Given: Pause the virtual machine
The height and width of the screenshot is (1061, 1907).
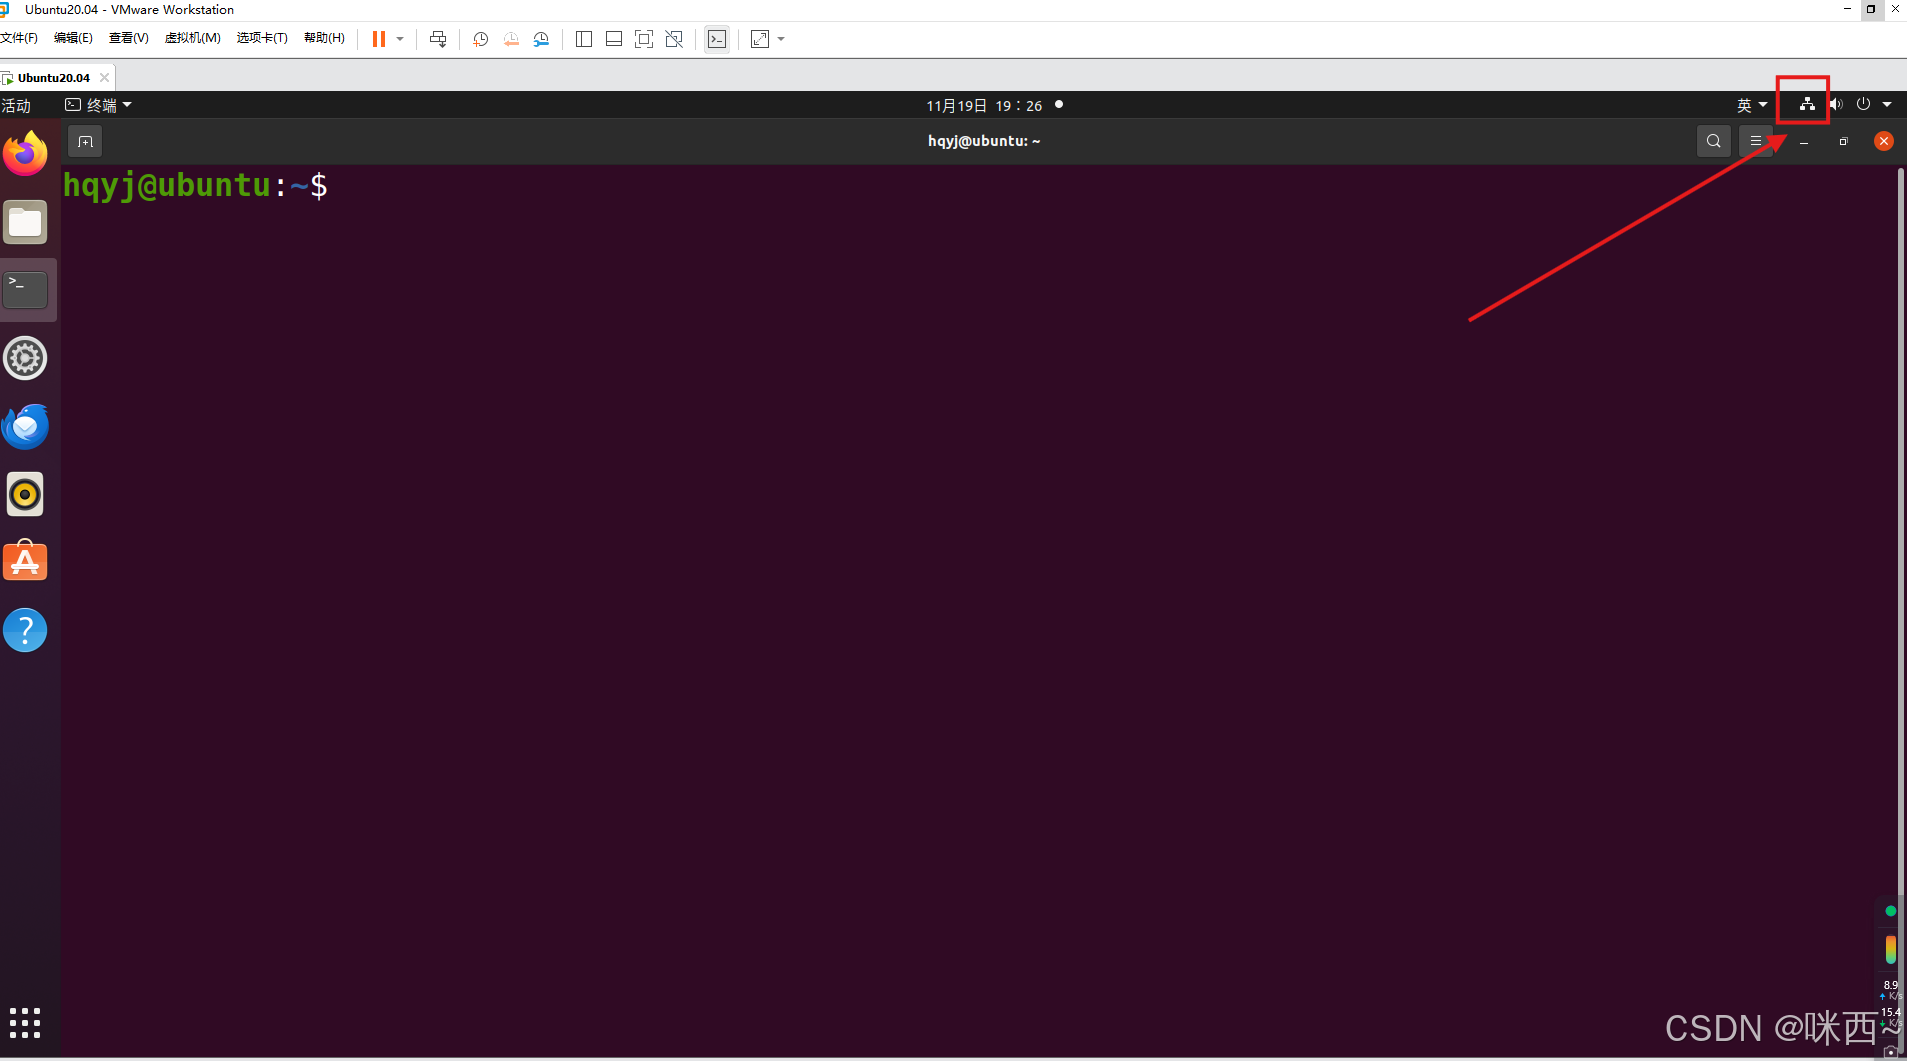Looking at the screenshot, I should pos(379,39).
